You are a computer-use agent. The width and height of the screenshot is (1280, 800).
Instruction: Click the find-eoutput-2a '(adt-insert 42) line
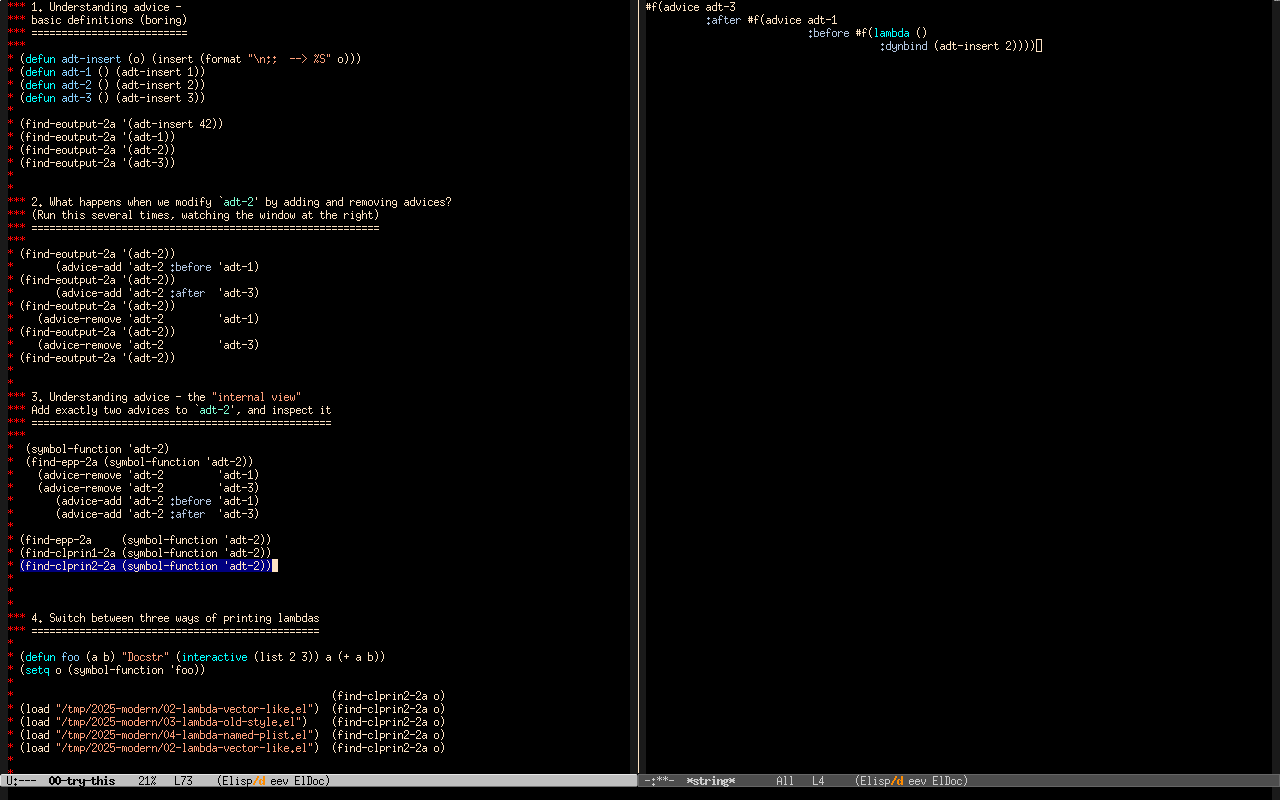coord(121,124)
